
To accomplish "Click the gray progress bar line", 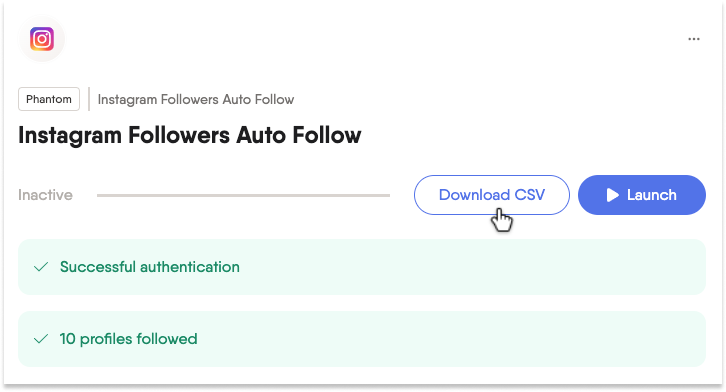I will [x=243, y=195].
